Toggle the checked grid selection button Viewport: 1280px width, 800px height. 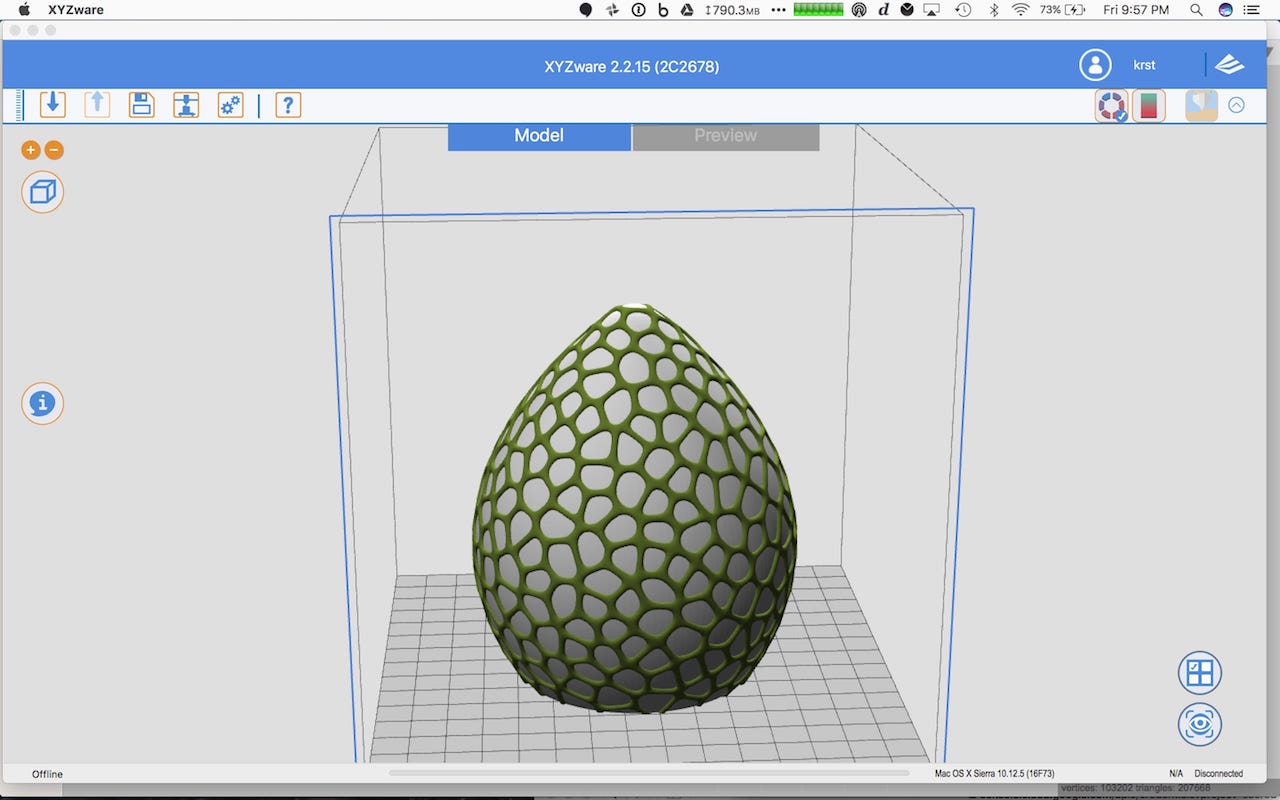pyautogui.click(x=1199, y=673)
